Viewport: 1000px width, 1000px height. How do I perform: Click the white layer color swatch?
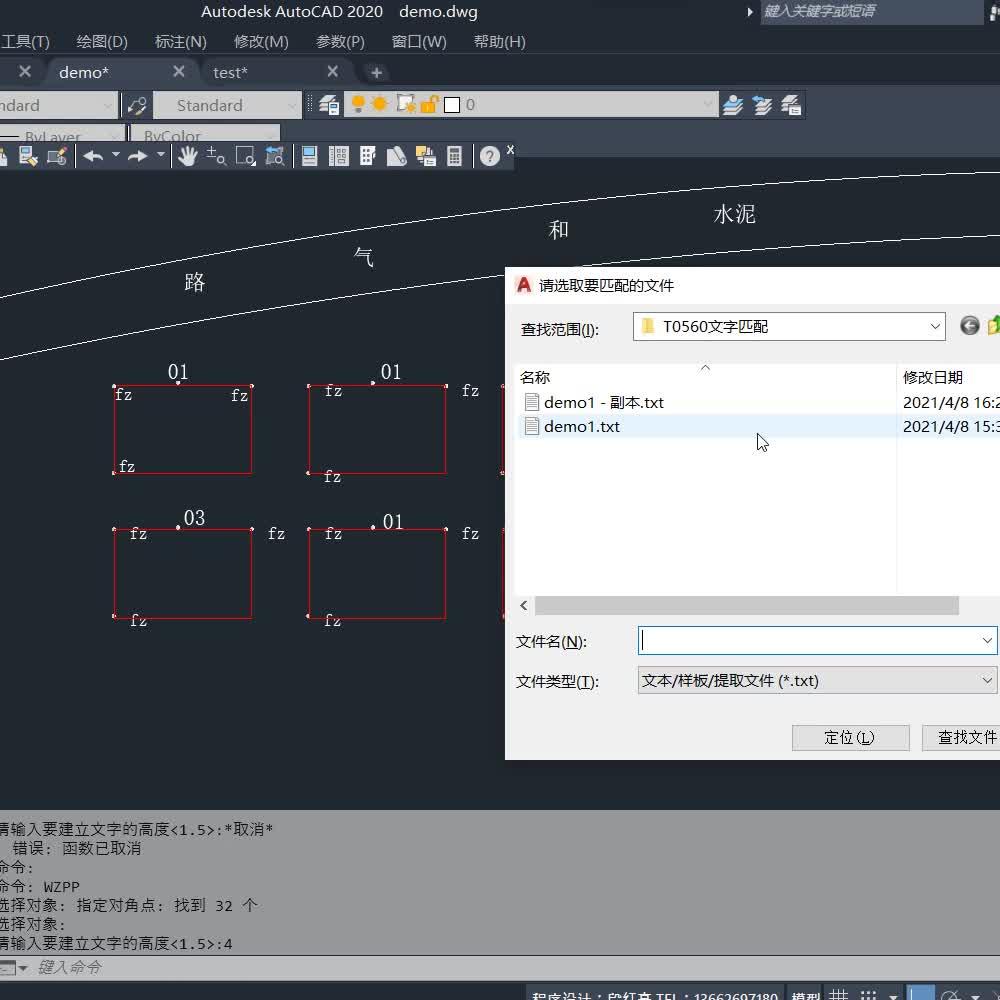tap(451, 104)
